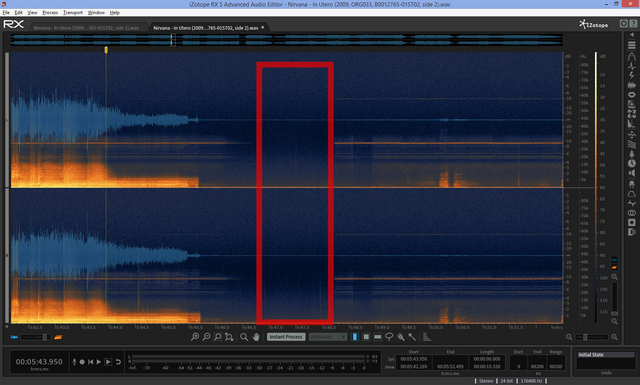Open the De-clip module in the right sidebar
640x385 pixels.
(631, 56)
